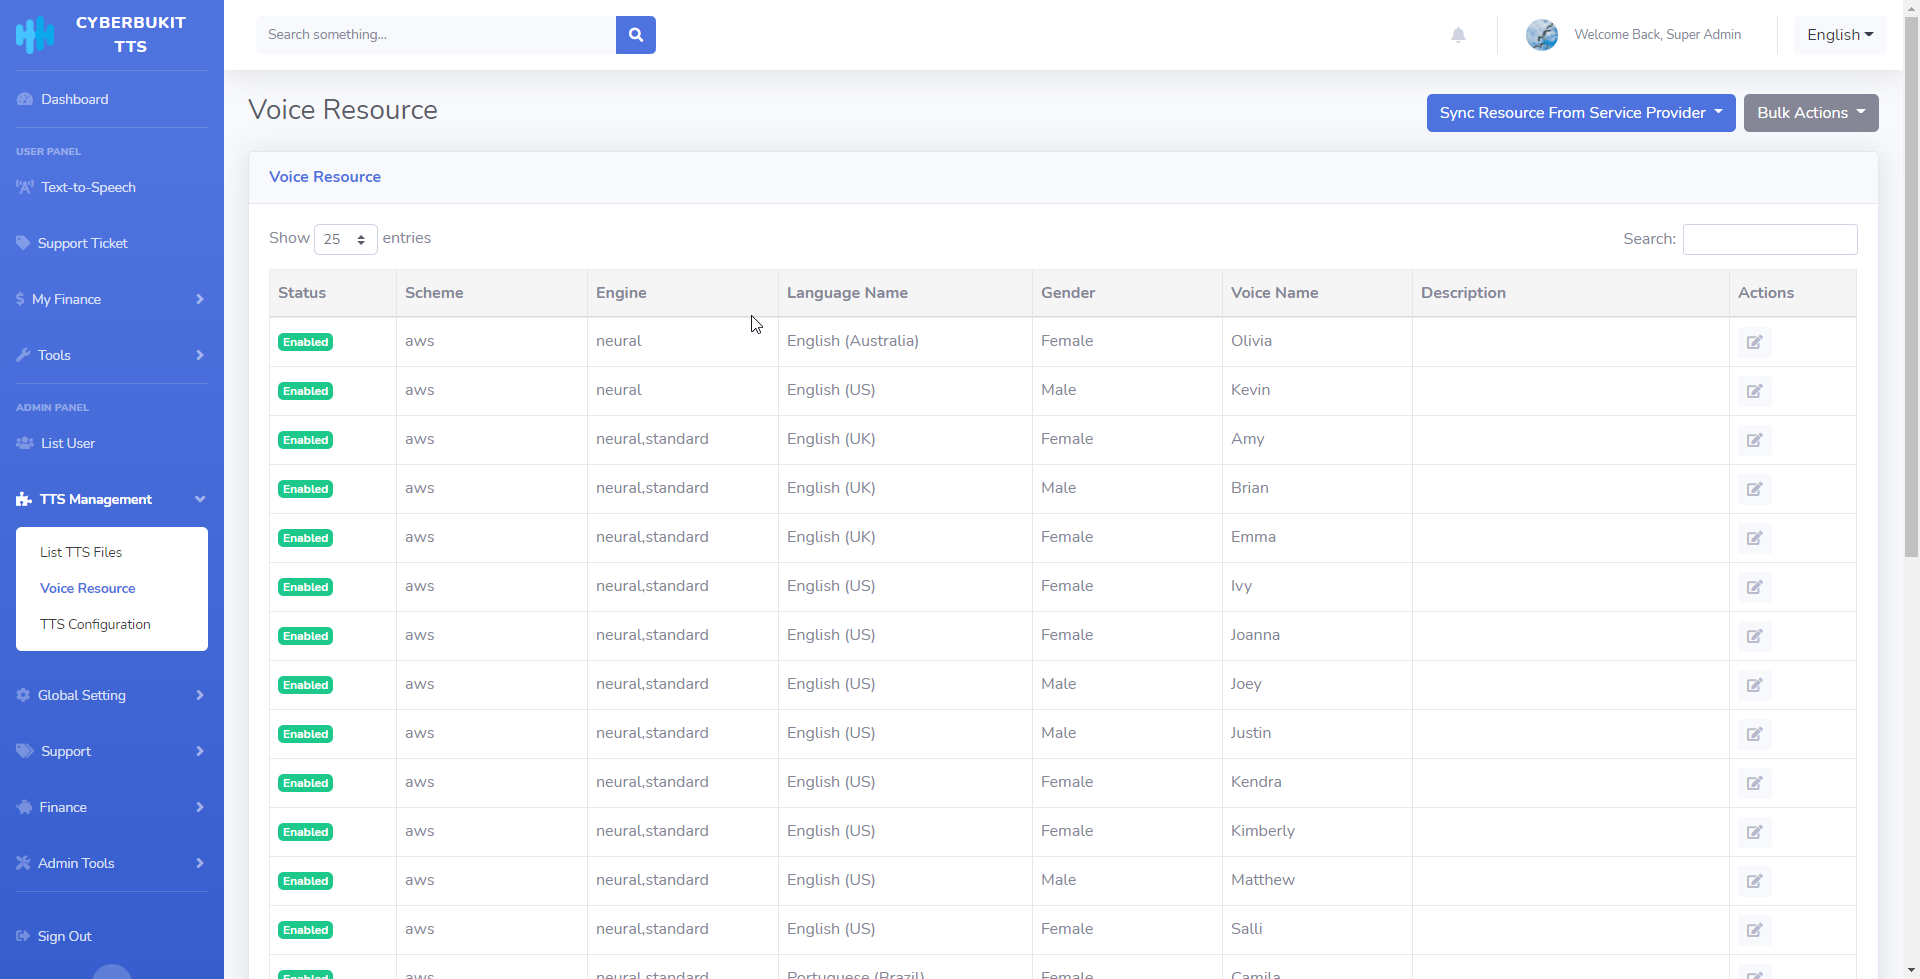Click edit icon for Kevin voice
The image size is (1920, 979).
(x=1754, y=391)
